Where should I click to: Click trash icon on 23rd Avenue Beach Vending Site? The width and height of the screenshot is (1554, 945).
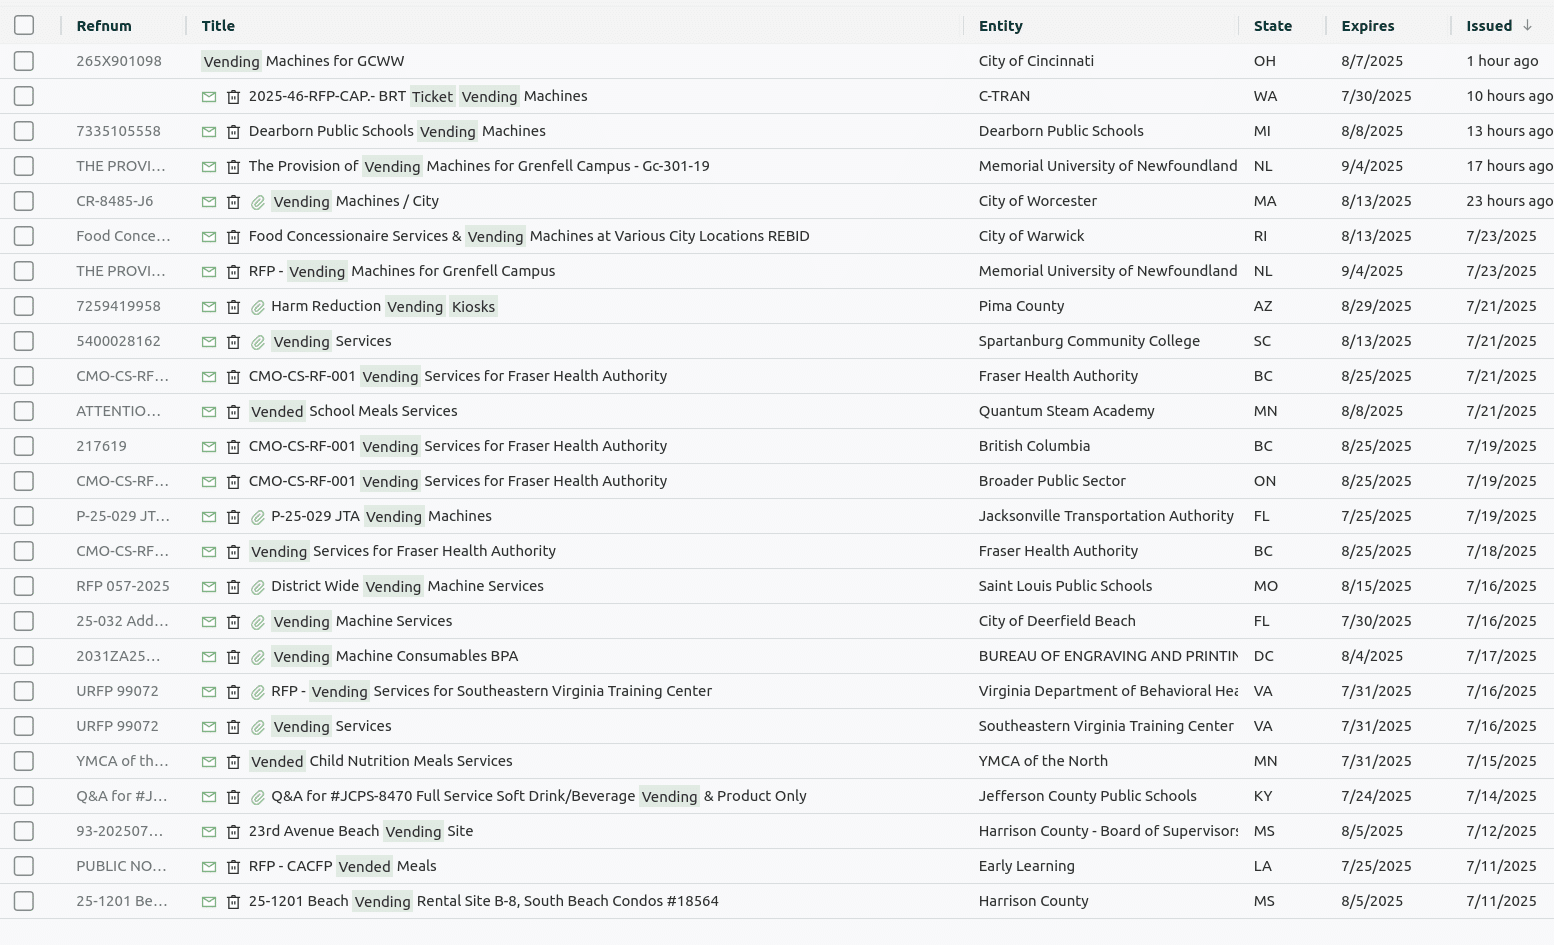[x=233, y=832]
